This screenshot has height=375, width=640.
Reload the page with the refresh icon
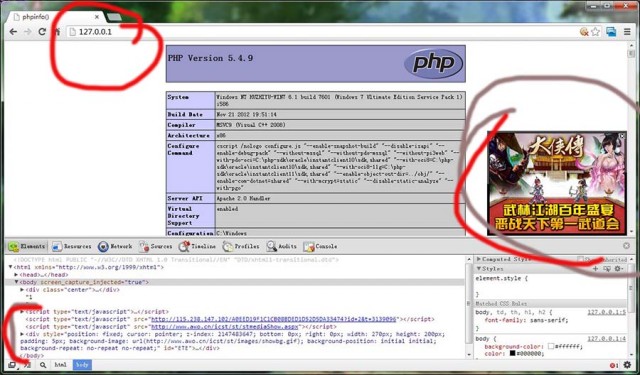tap(42, 31)
